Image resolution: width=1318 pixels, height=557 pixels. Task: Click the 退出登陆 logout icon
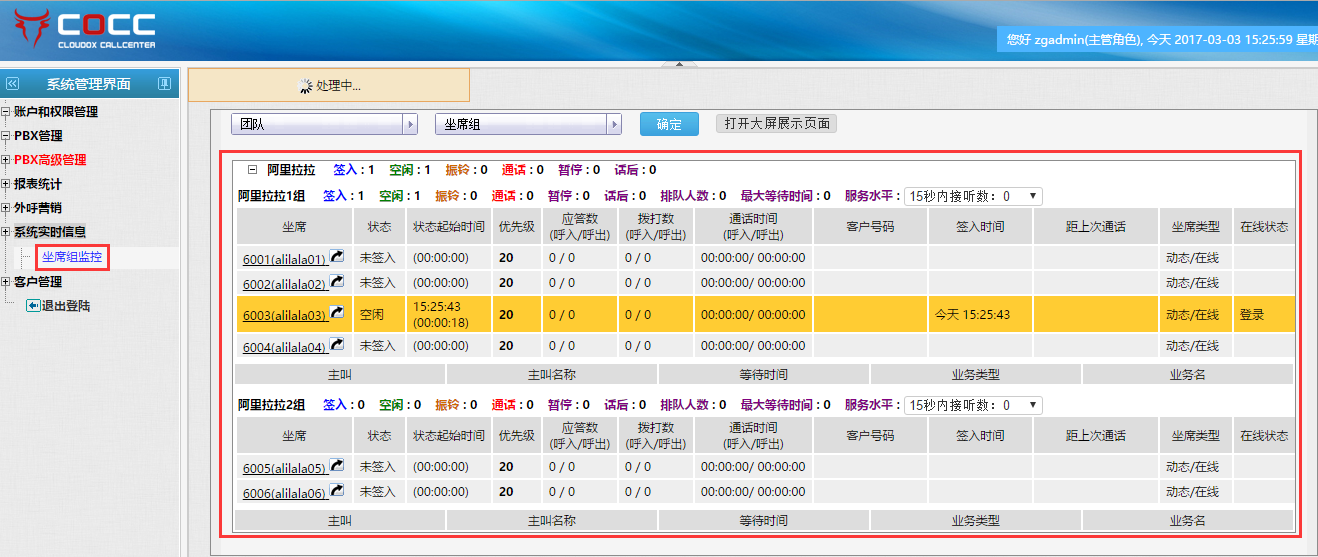pos(32,305)
